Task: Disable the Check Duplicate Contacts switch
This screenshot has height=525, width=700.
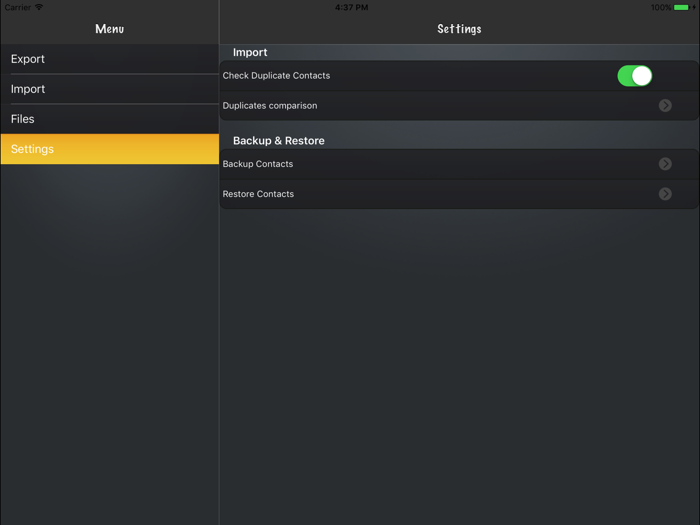Action: click(x=634, y=76)
